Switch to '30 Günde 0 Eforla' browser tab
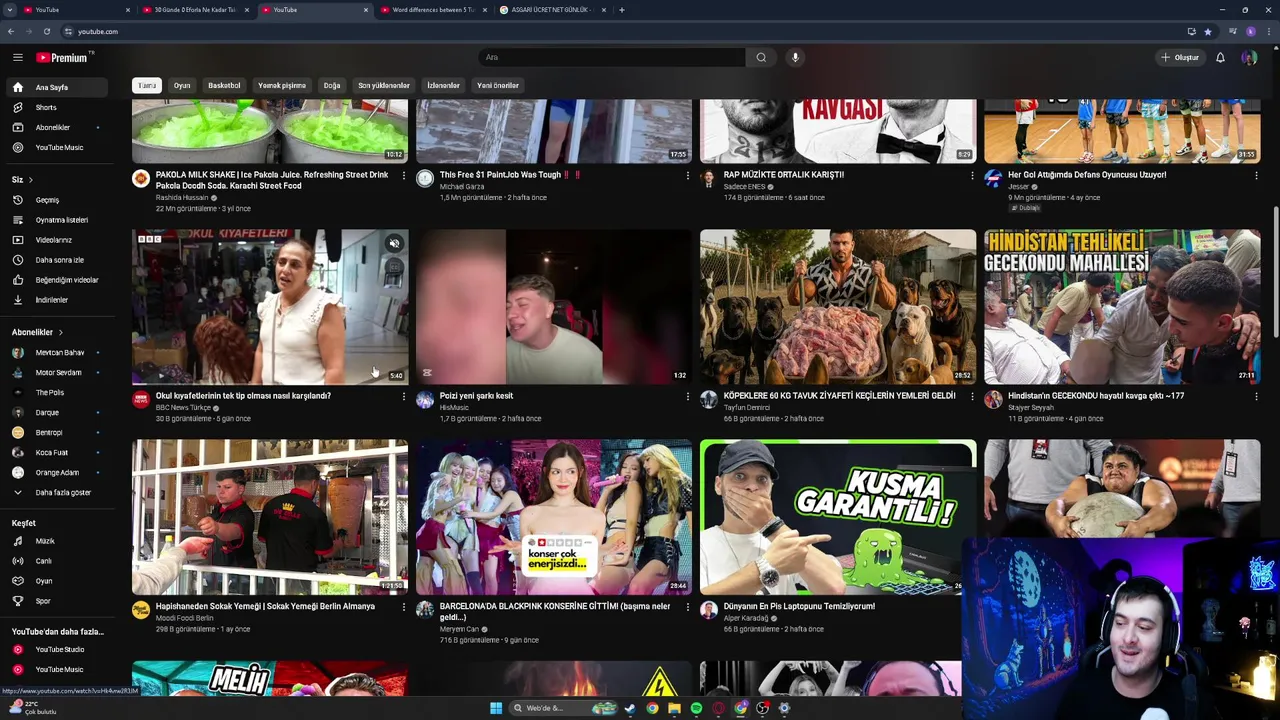The width and height of the screenshot is (1280, 720). (x=195, y=10)
